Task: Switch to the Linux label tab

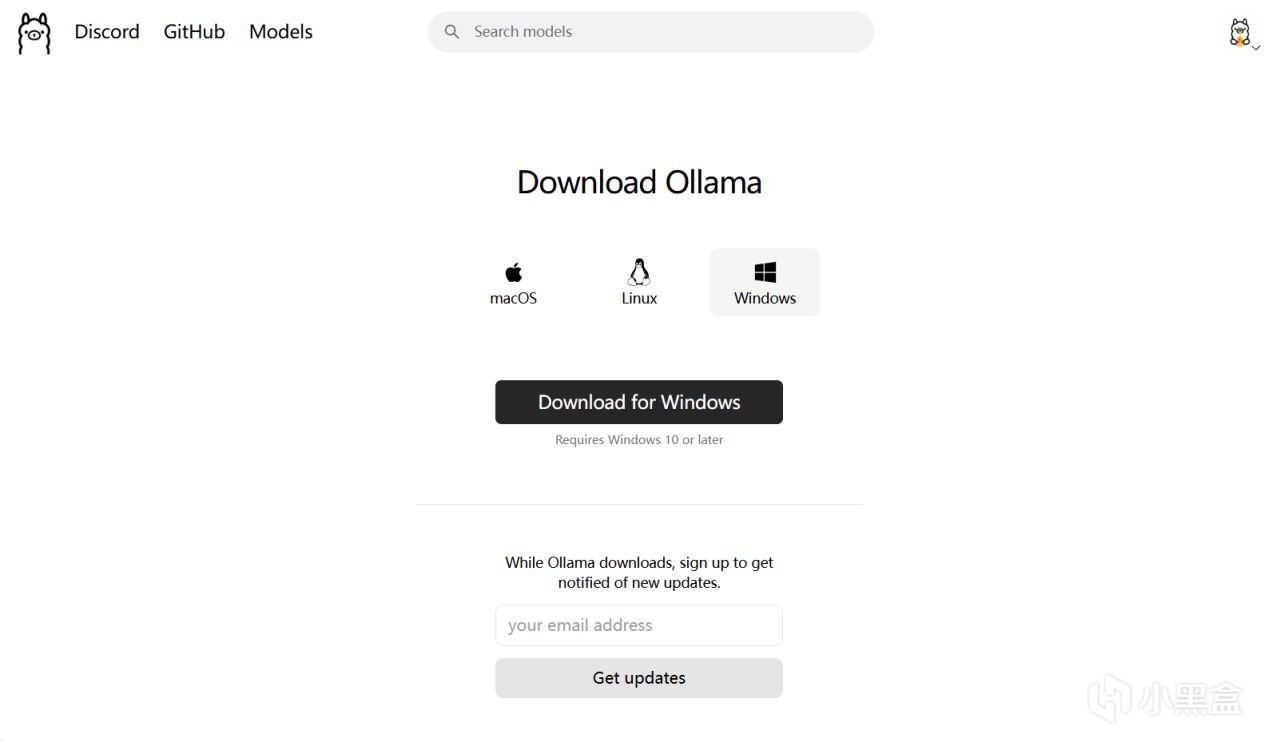Action: pyautogui.click(x=639, y=298)
